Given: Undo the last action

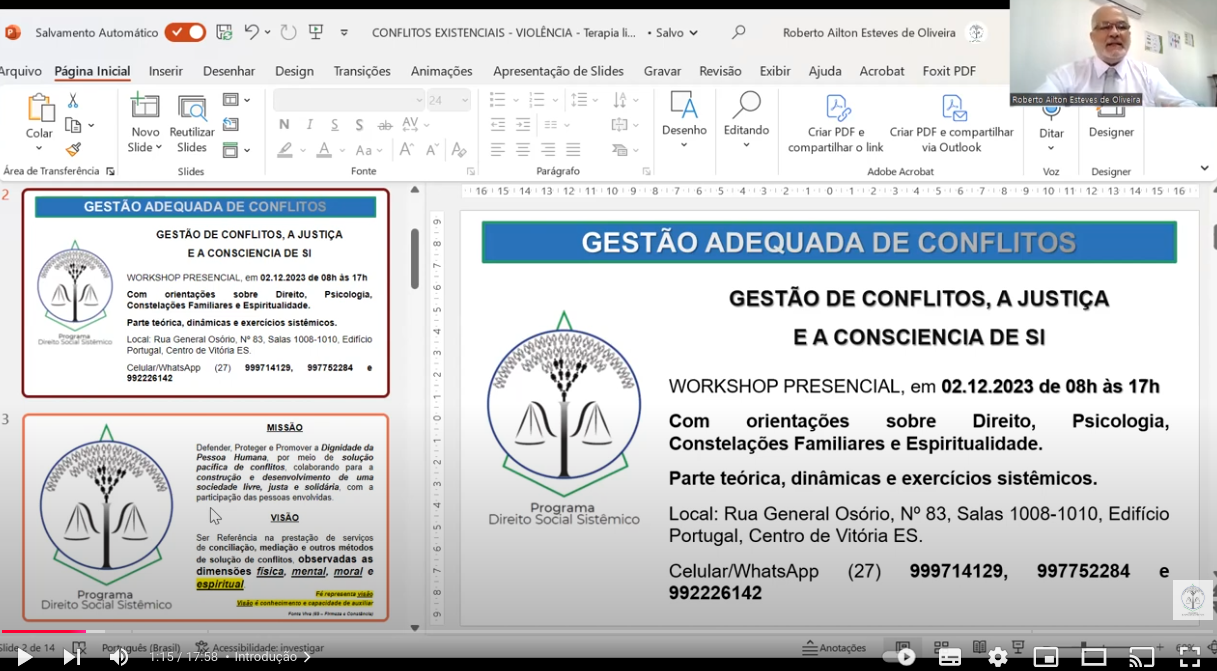Looking at the screenshot, I should 252,33.
